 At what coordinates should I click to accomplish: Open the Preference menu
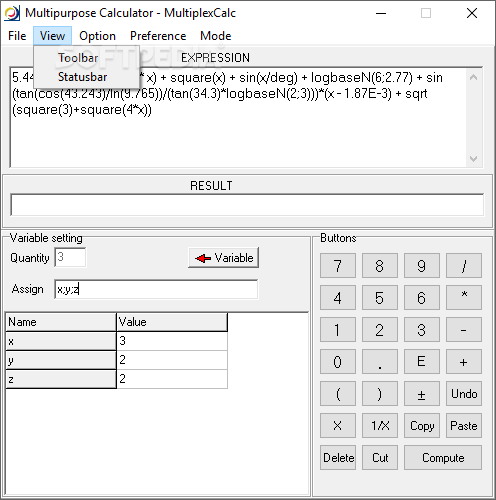click(x=158, y=36)
